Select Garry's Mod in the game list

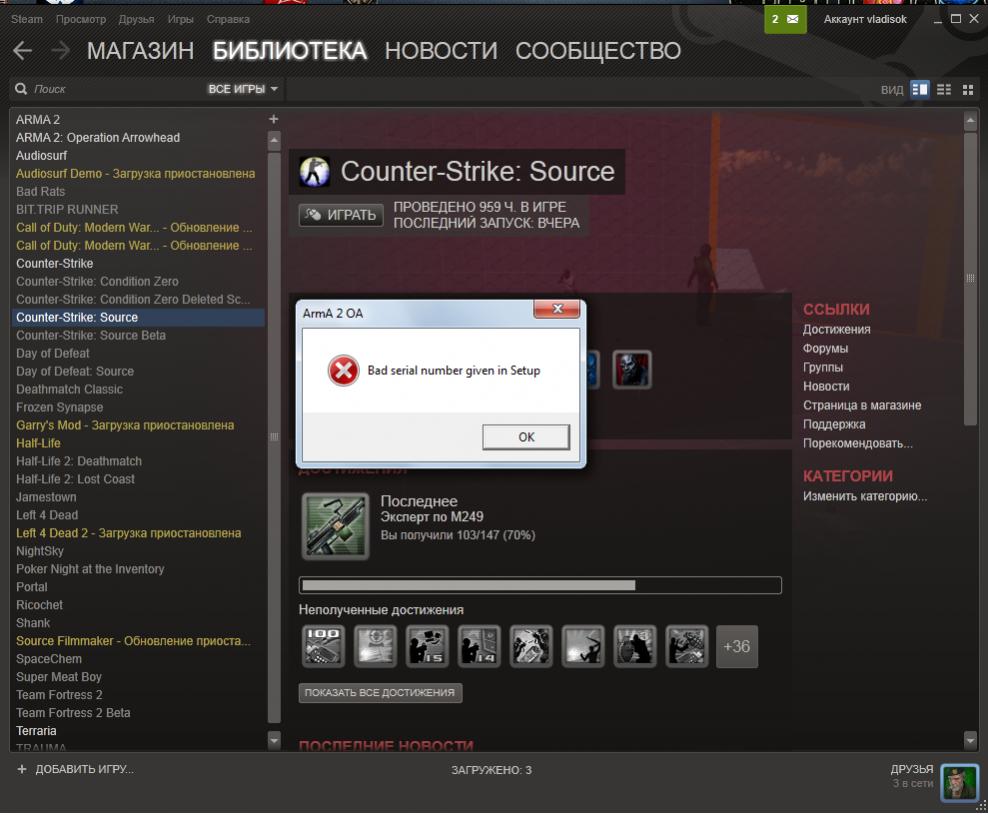click(139, 425)
